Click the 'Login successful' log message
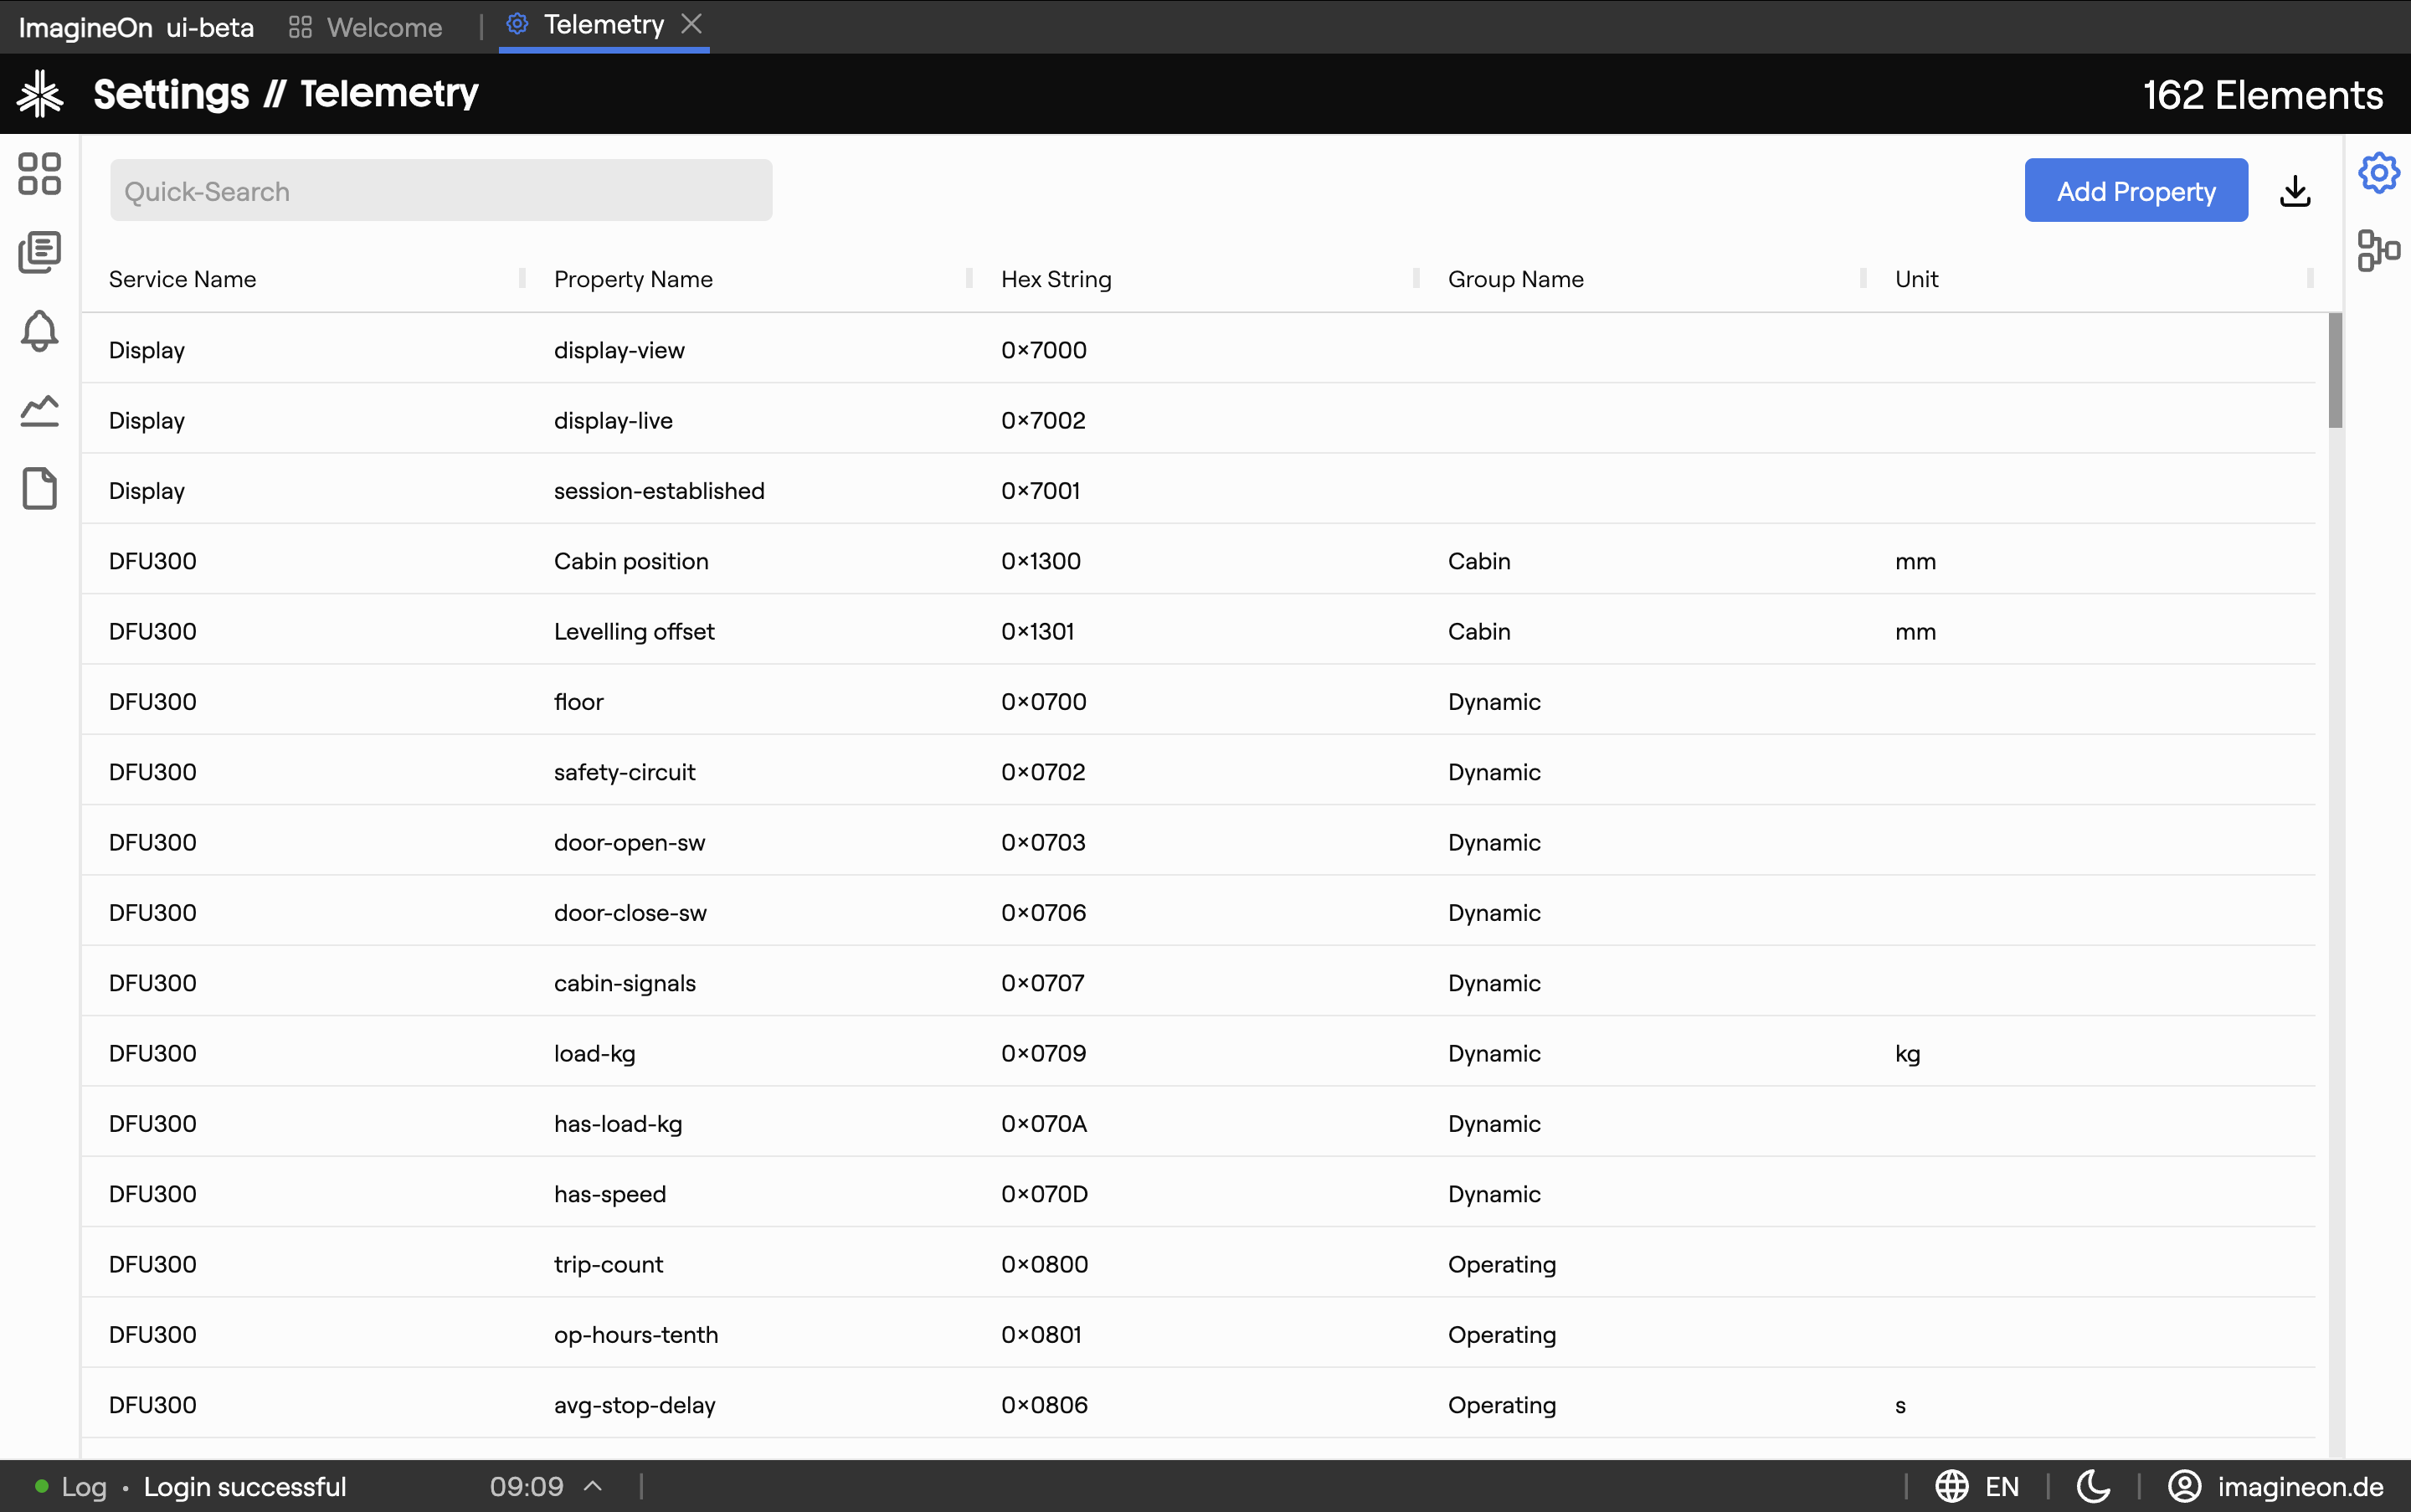This screenshot has width=2411, height=1512. click(x=245, y=1486)
